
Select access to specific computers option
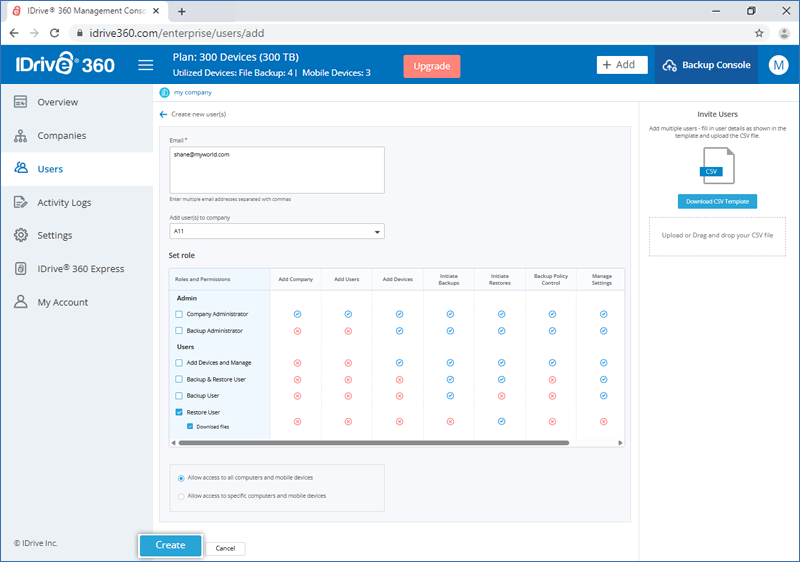[180, 496]
